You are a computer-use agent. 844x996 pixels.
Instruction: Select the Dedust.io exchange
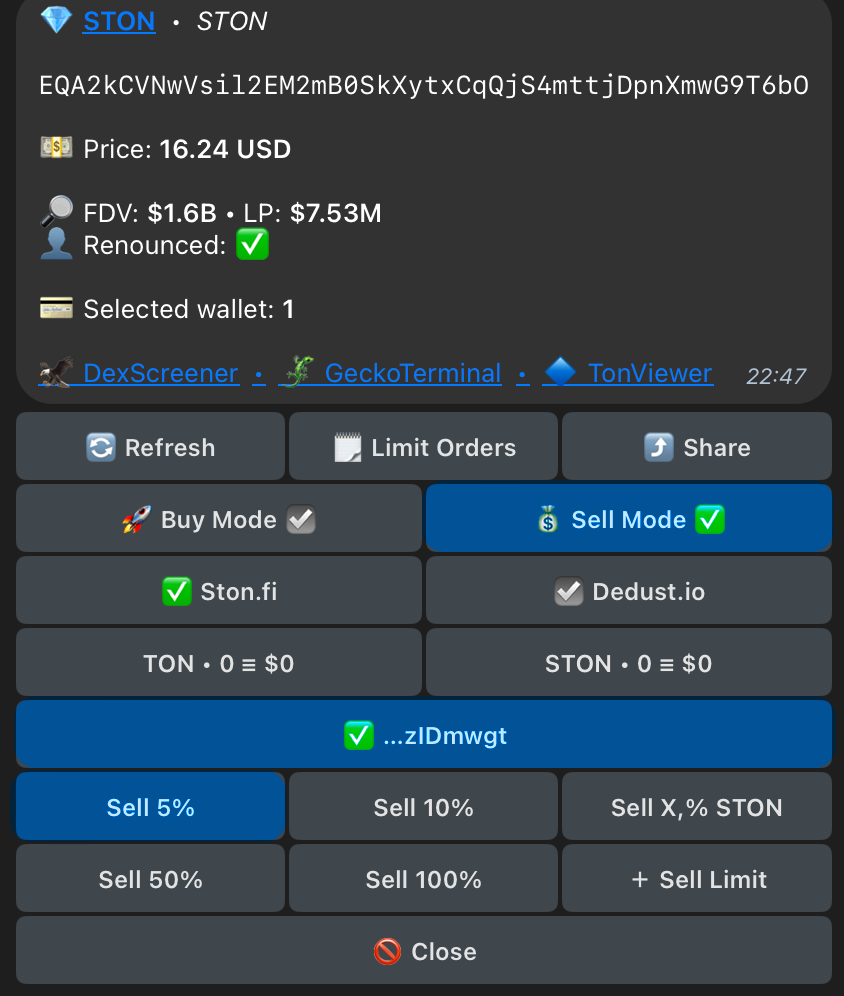(629, 591)
